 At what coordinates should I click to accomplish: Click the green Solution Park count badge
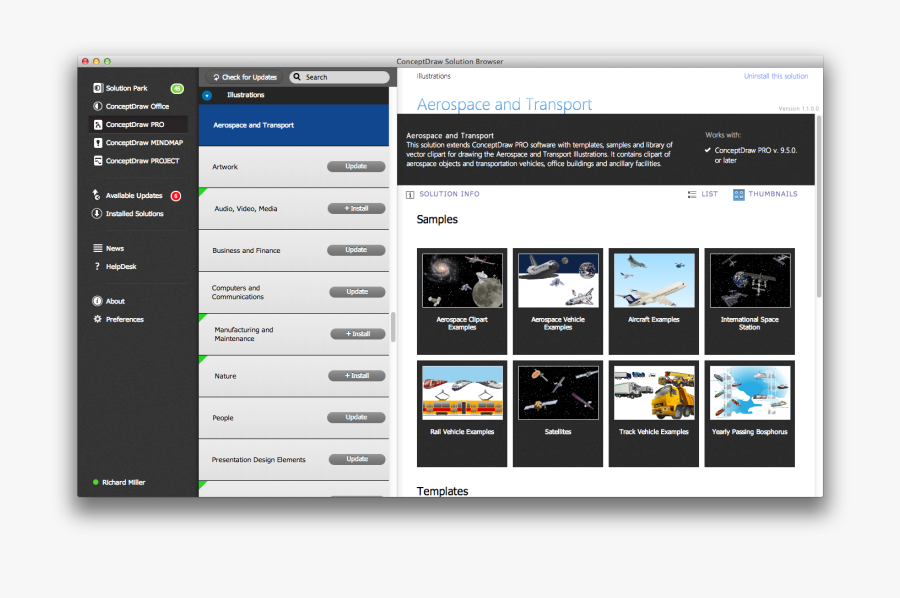point(177,88)
